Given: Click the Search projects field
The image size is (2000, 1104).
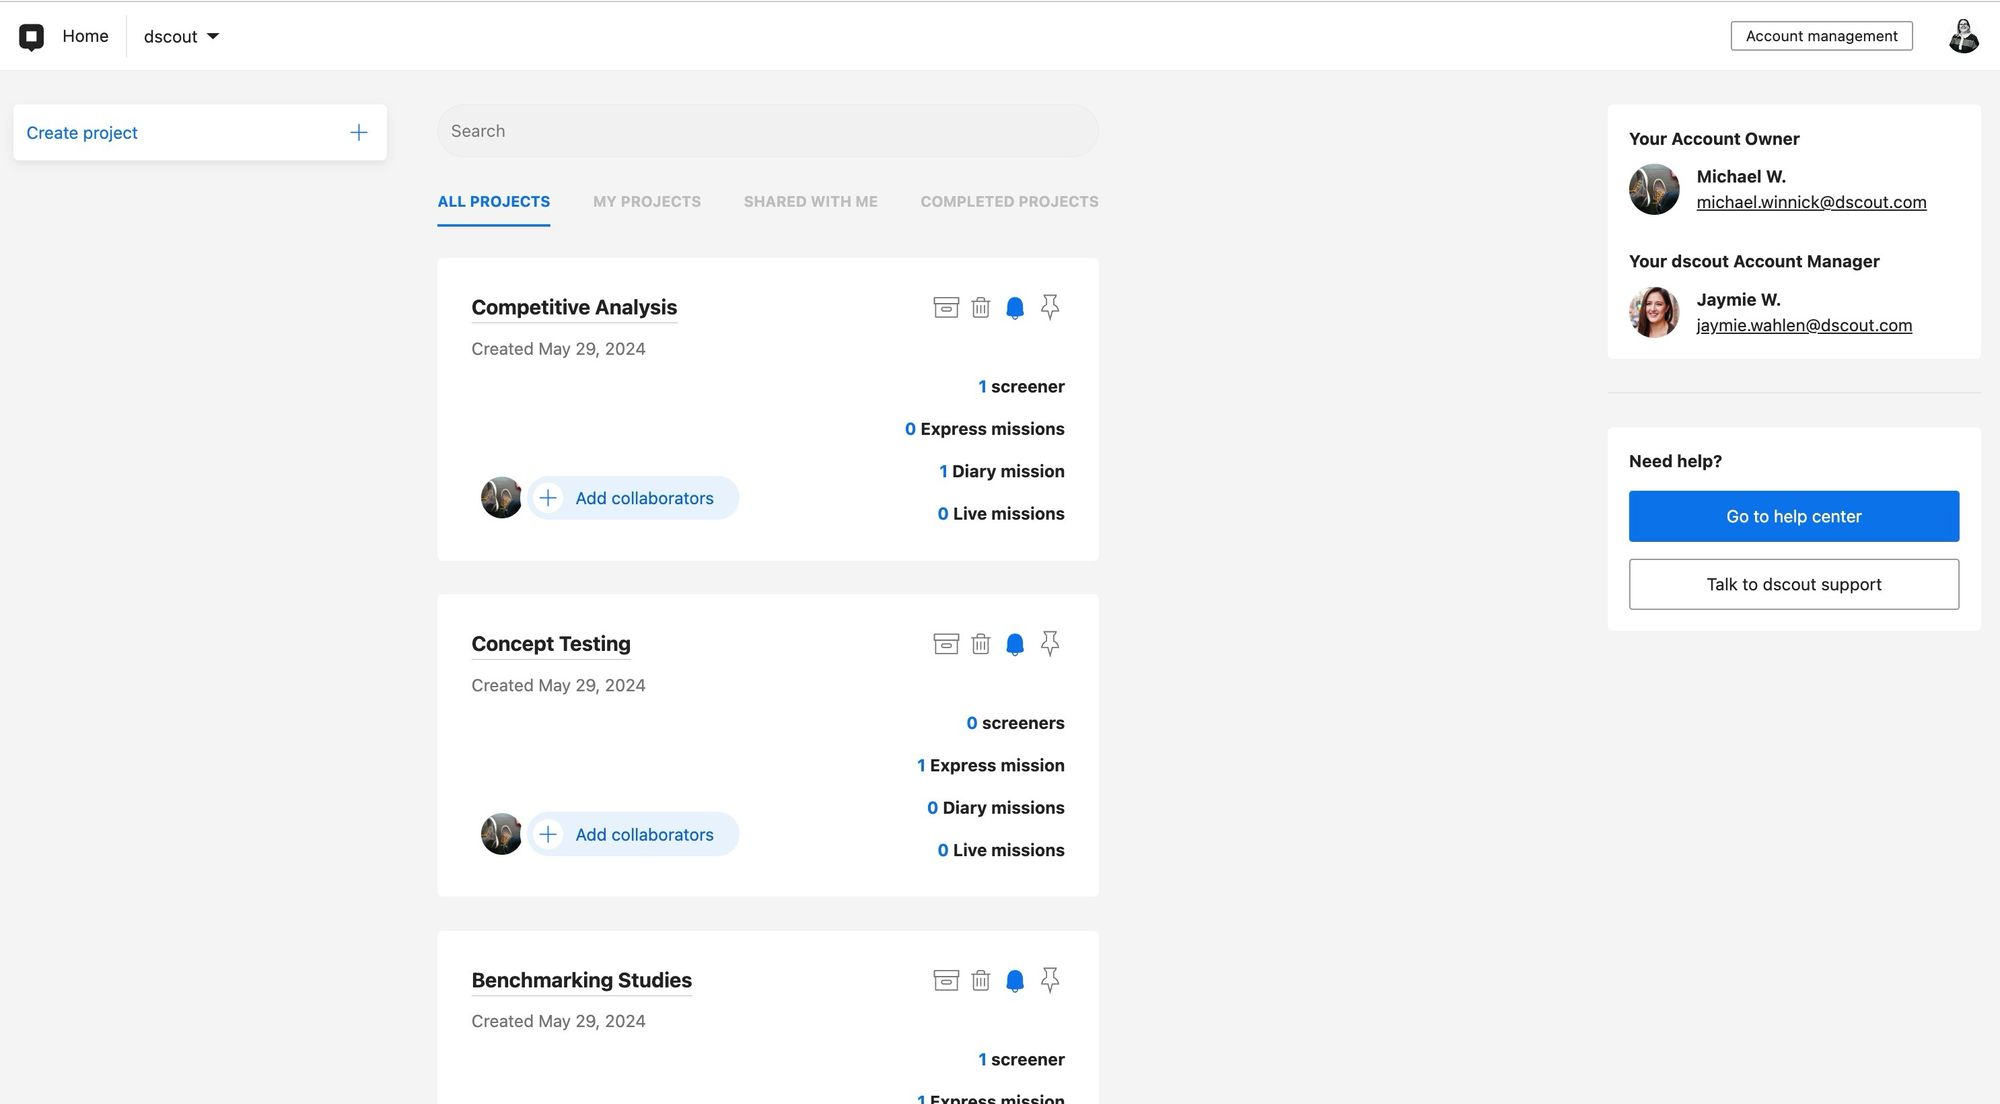Looking at the screenshot, I should (x=767, y=130).
